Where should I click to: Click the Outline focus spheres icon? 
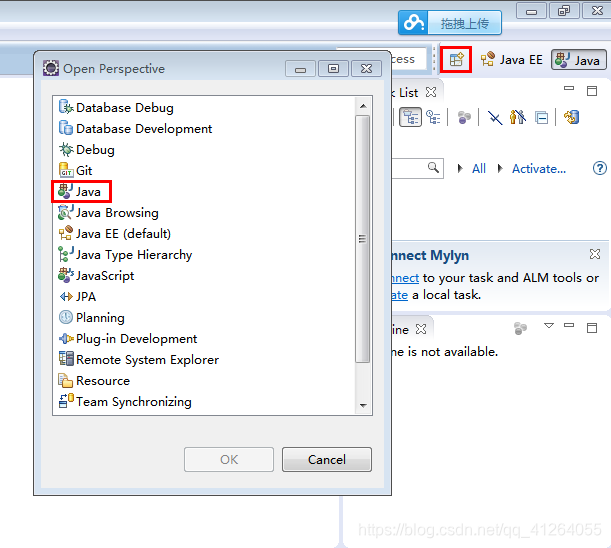[520, 328]
